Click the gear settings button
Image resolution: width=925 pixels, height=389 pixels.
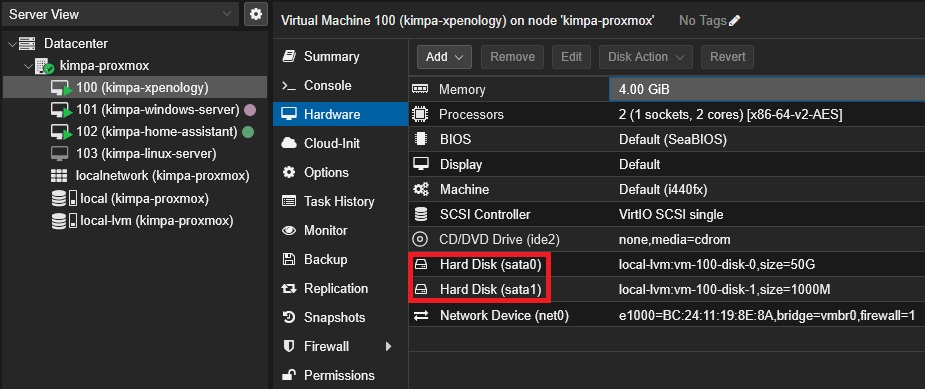[x=255, y=14]
